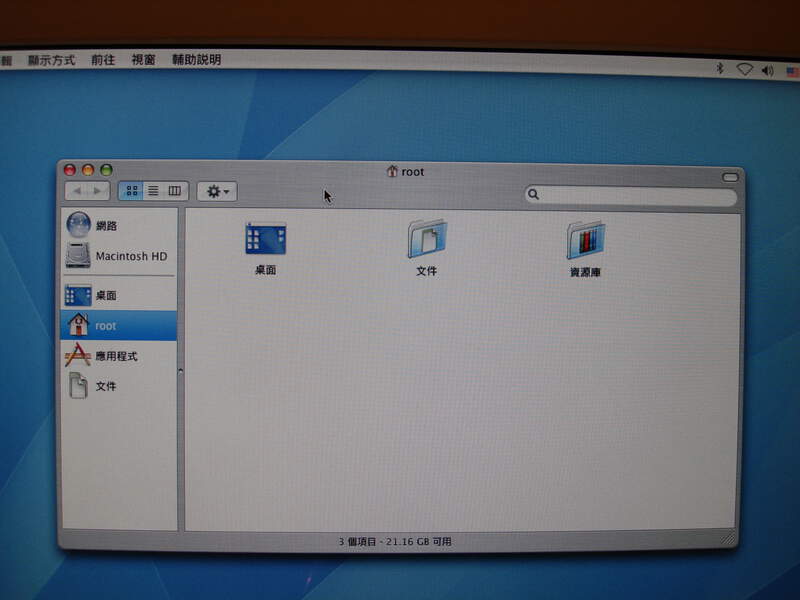Click the volume control in menu bar
This screenshot has width=800, height=600.
point(767,70)
